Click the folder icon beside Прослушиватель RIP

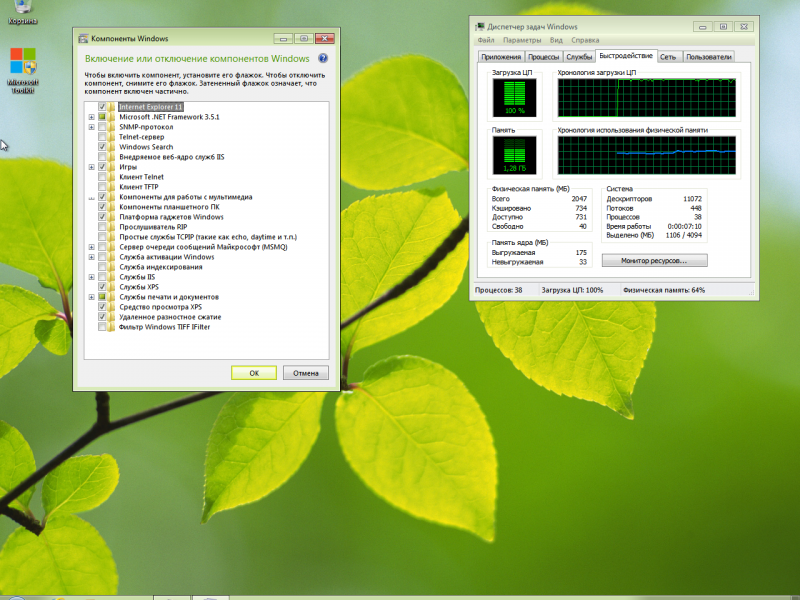click(x=111, y=227)
